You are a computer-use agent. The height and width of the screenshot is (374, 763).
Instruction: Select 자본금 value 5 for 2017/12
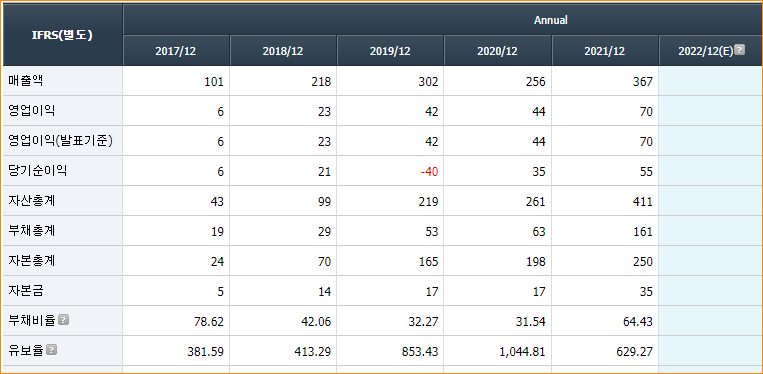221,292
